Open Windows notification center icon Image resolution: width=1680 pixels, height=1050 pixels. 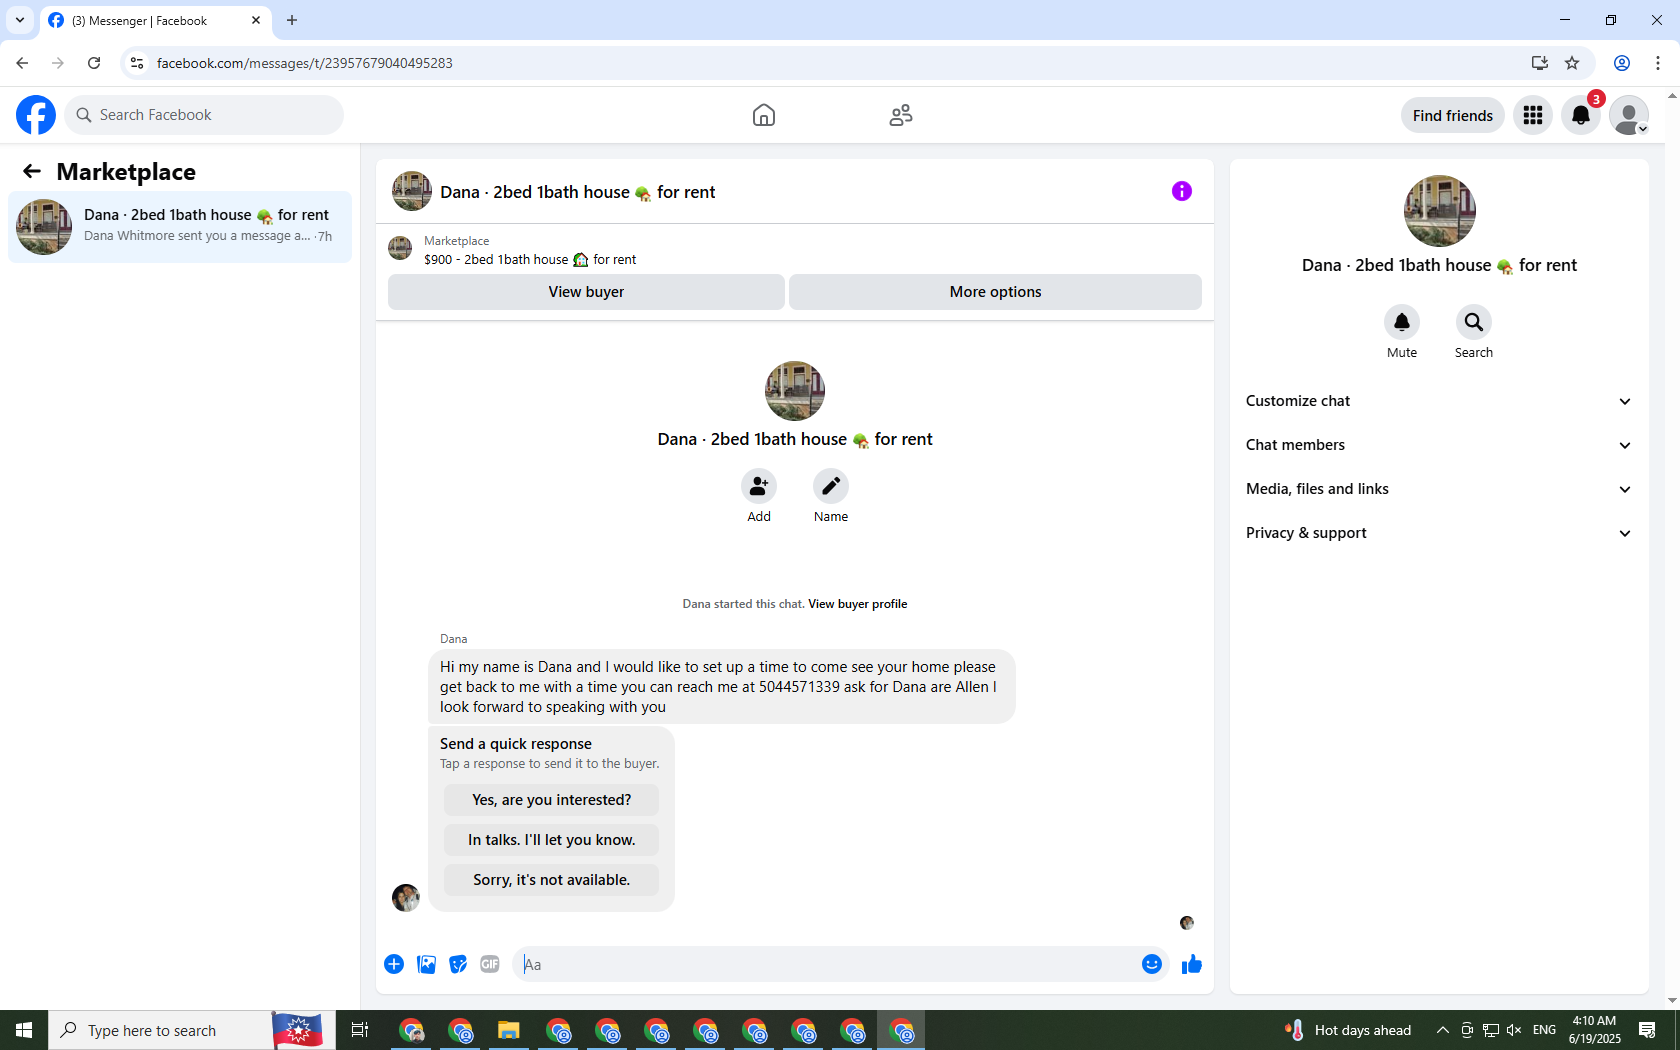[1647, 1030]
